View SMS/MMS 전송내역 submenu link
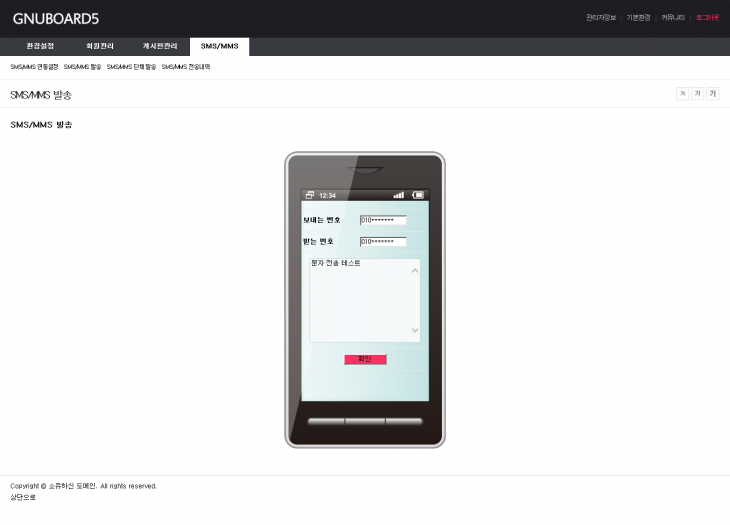 pyautogui.click(x=185, y=67)
